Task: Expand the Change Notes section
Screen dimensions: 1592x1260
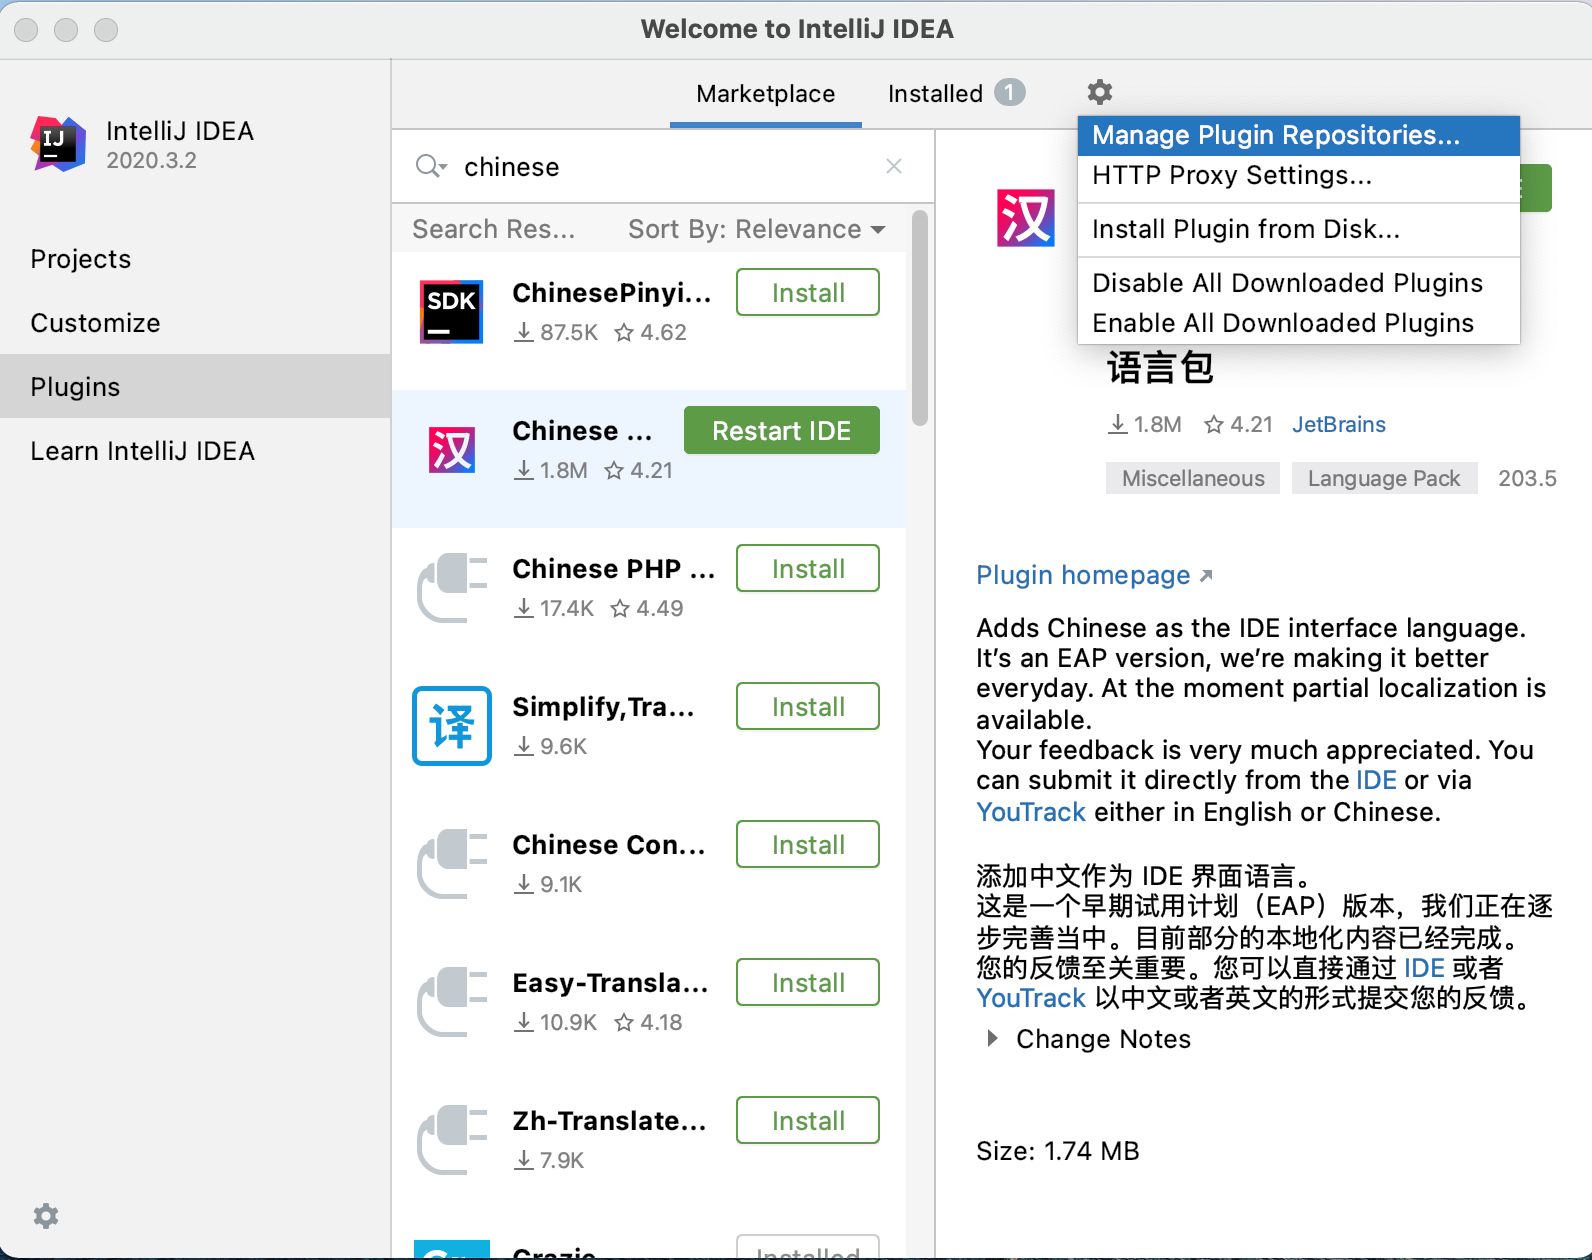Action: (992, 1038)
